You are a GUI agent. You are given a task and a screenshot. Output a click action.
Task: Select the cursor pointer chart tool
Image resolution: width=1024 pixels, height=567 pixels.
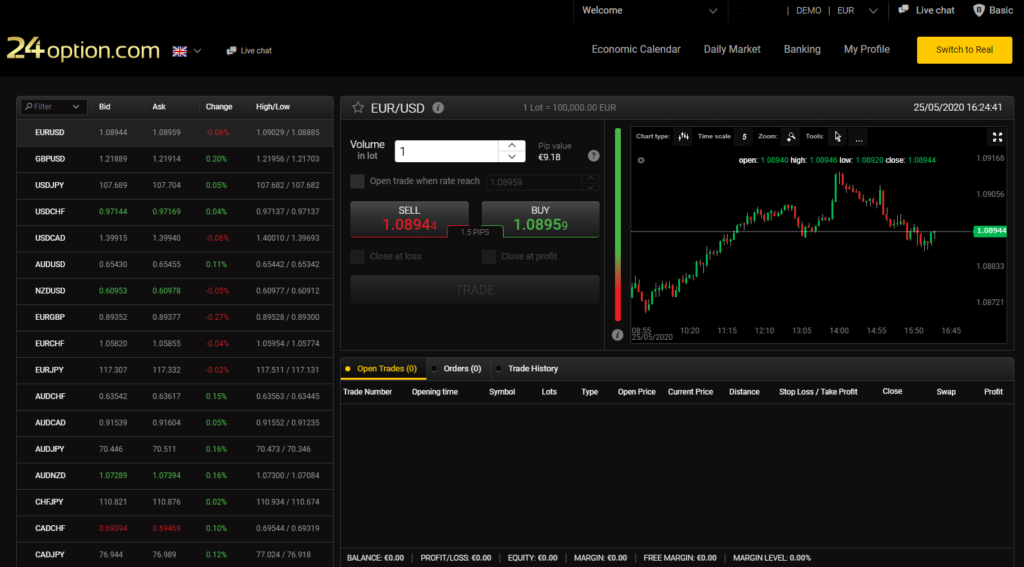(838, 137)
